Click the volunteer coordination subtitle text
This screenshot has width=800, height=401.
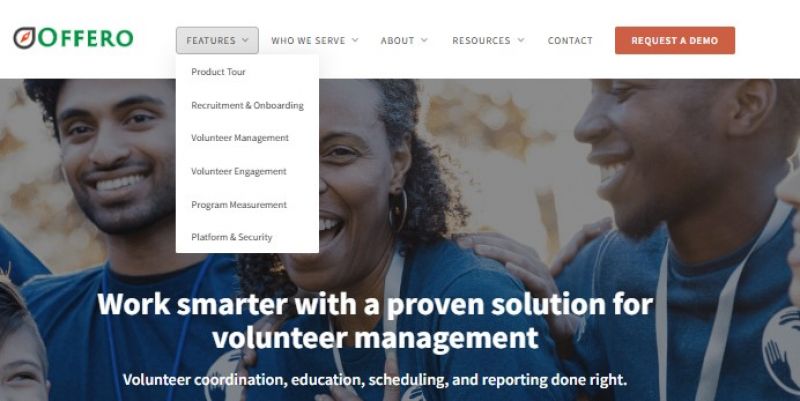point(374,380)
